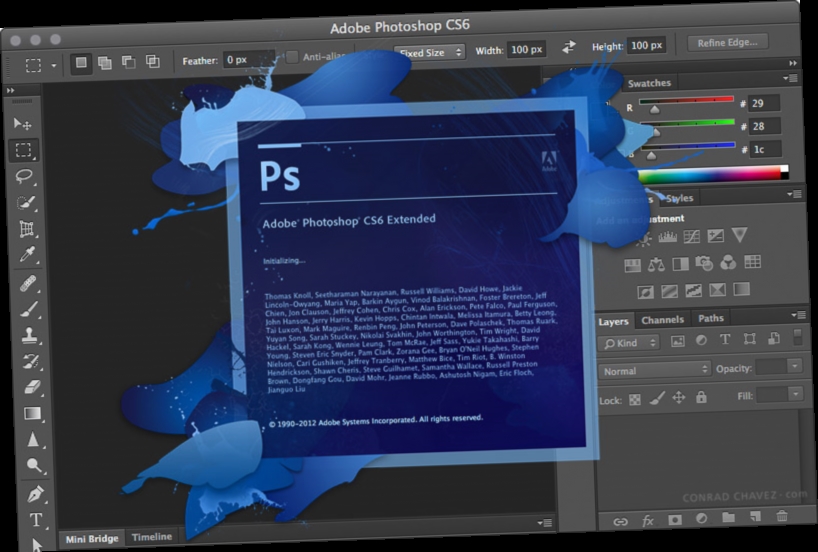The image size is (818, 552).
Task: Add a Photo Filter adjustment
Action: 704,263
